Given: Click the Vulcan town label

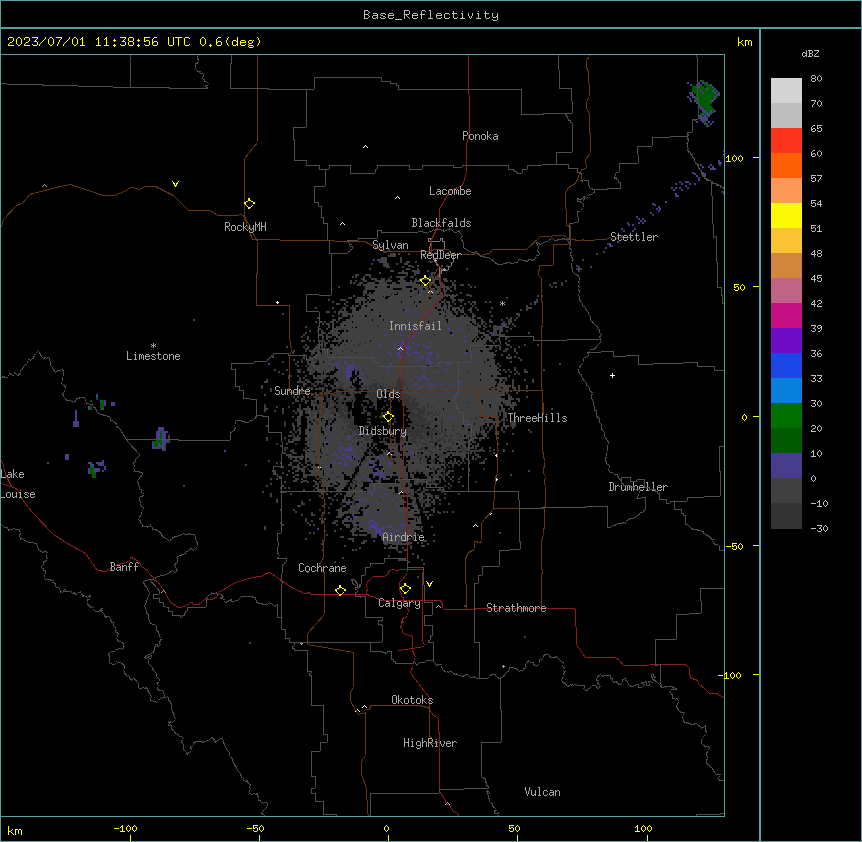Looking at the screenshot, I should click(542, 792).
